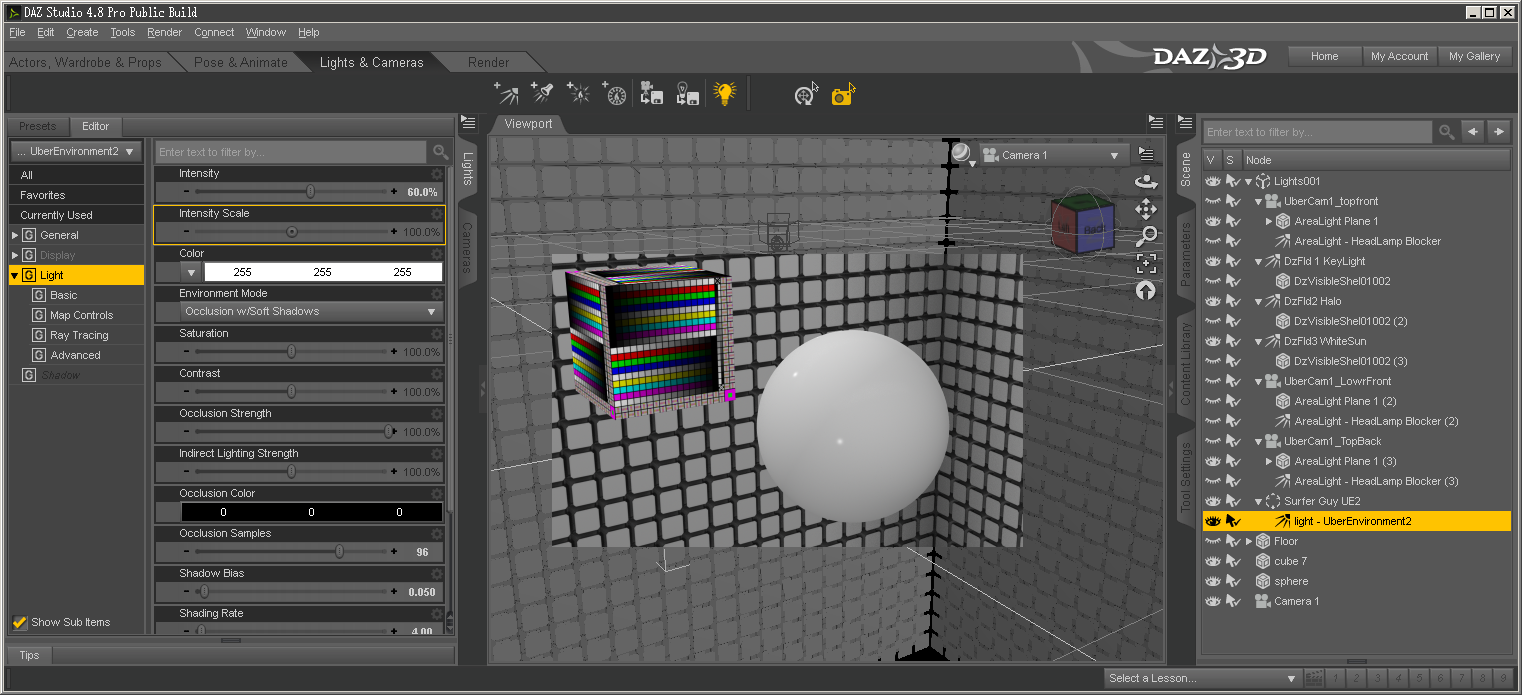
Task: Toggle visibility of sphere node
Action: pos(1213,581)
